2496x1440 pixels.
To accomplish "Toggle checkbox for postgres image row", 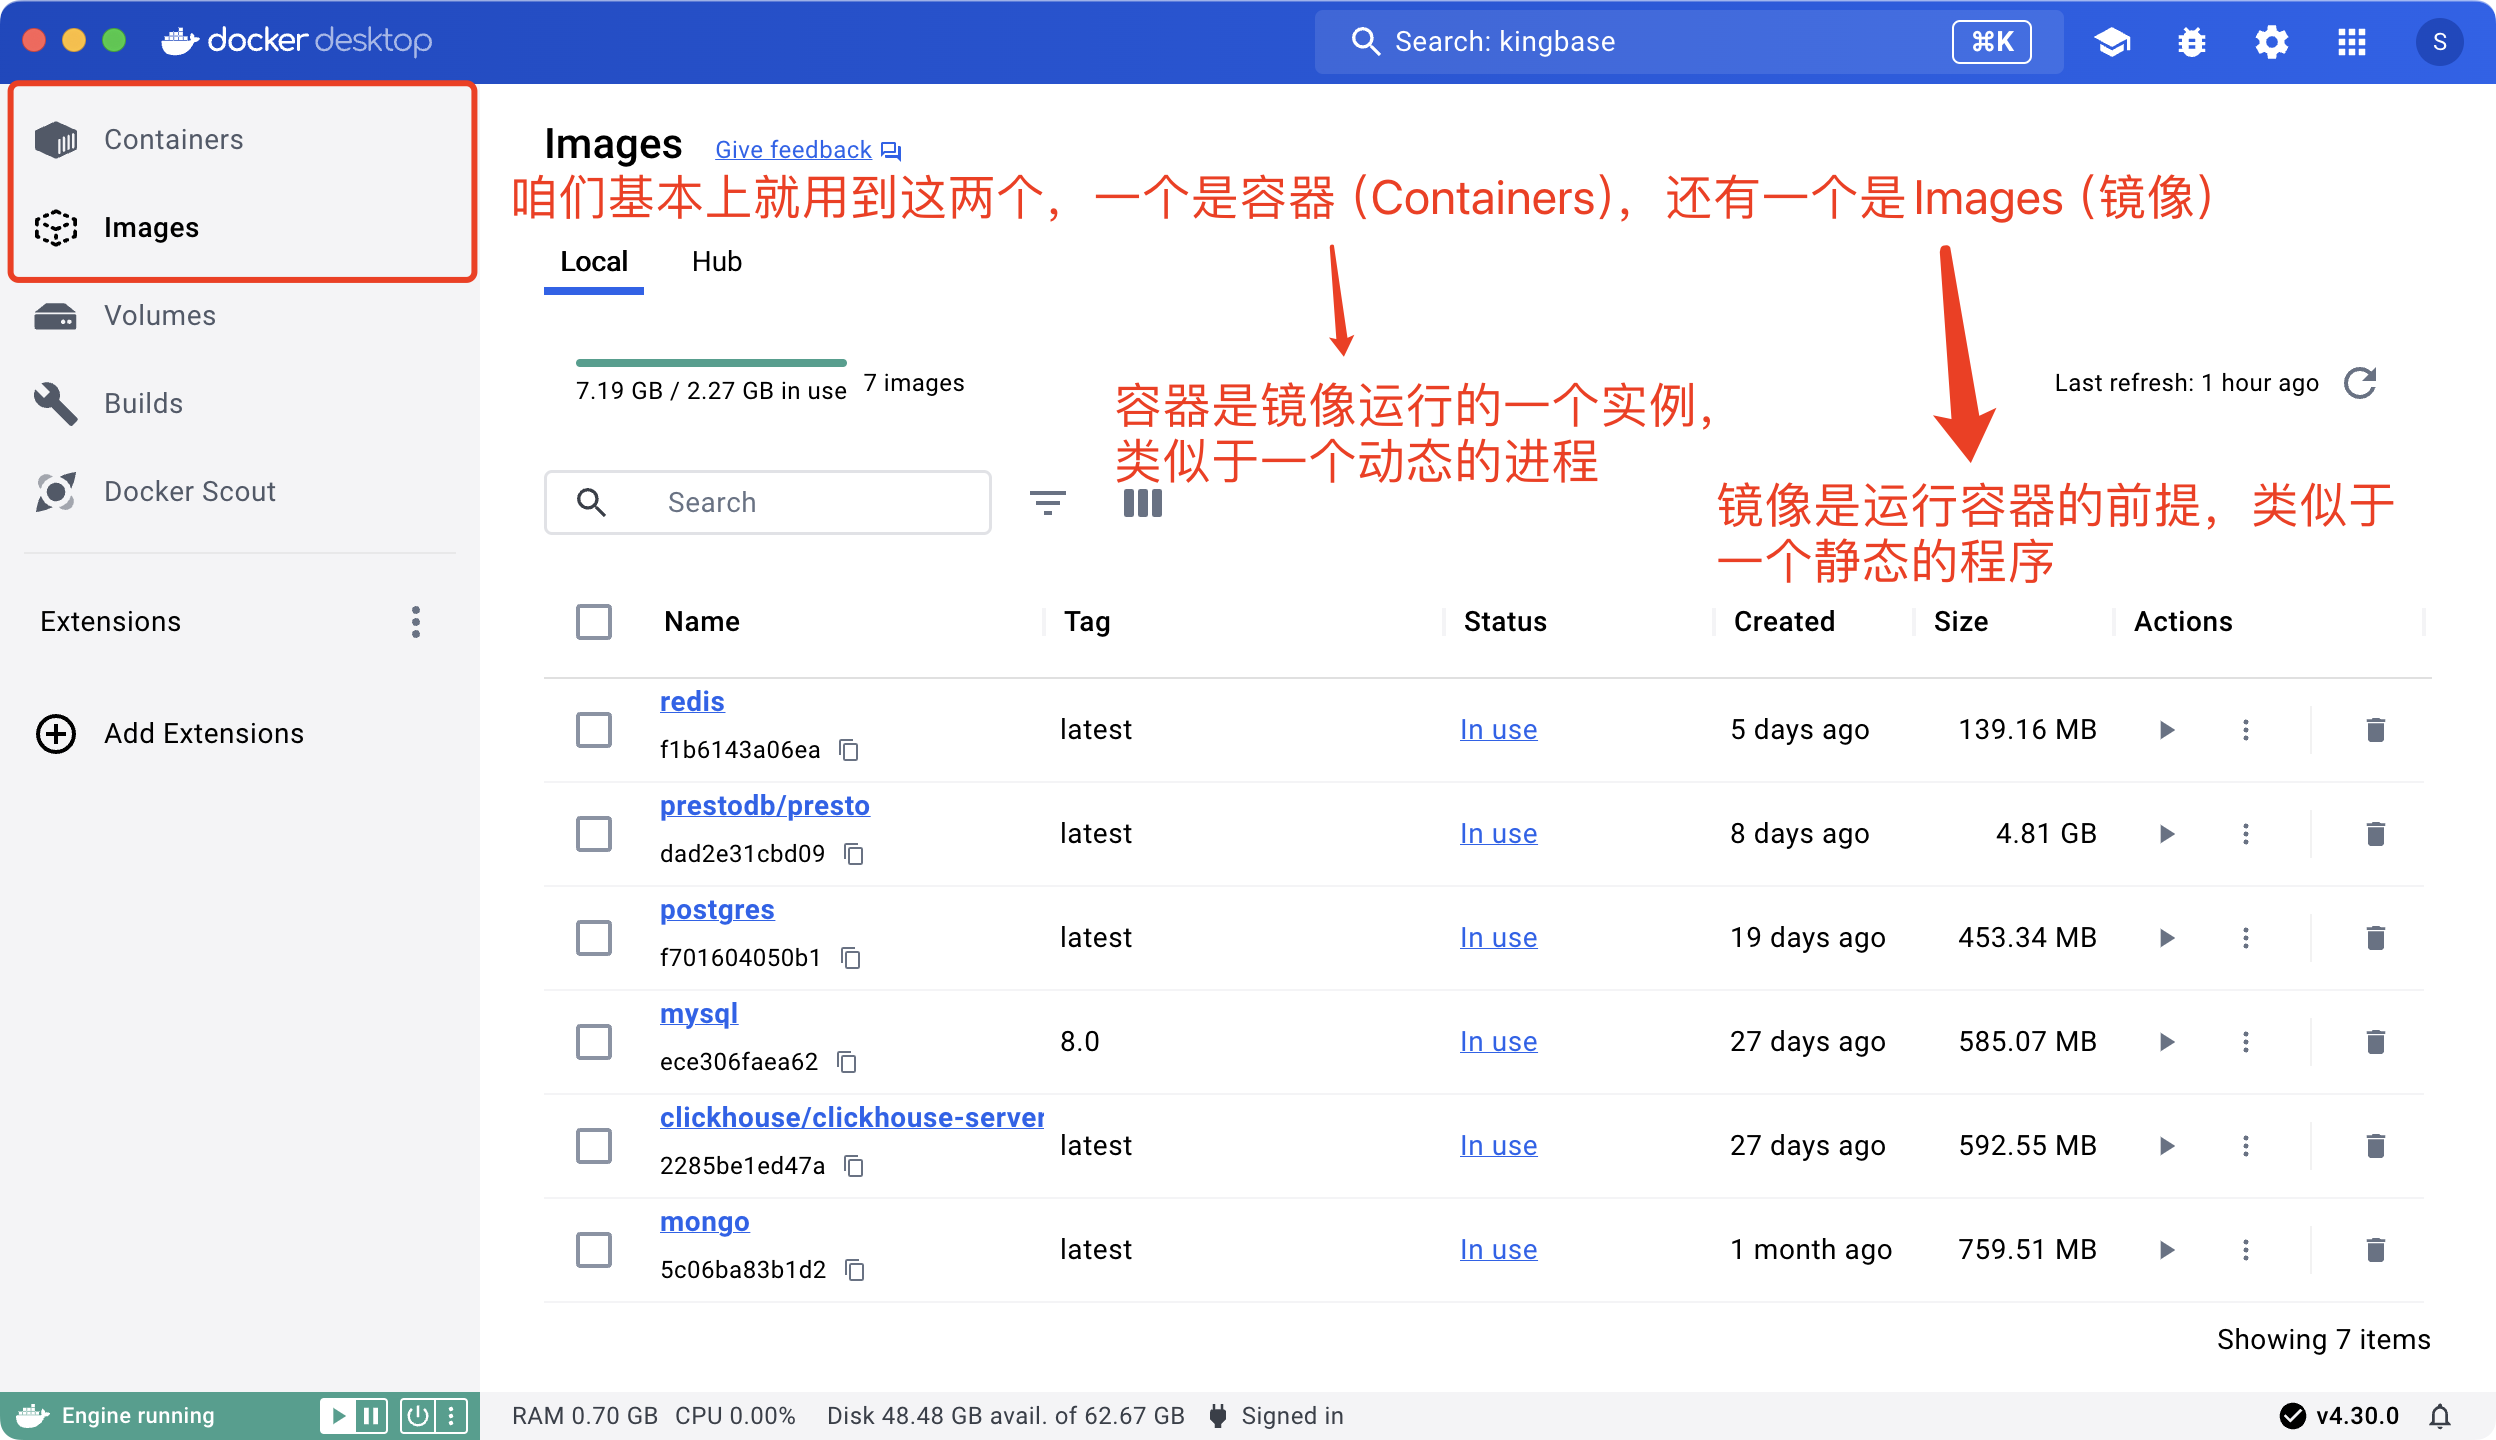I will click(595, 938).
